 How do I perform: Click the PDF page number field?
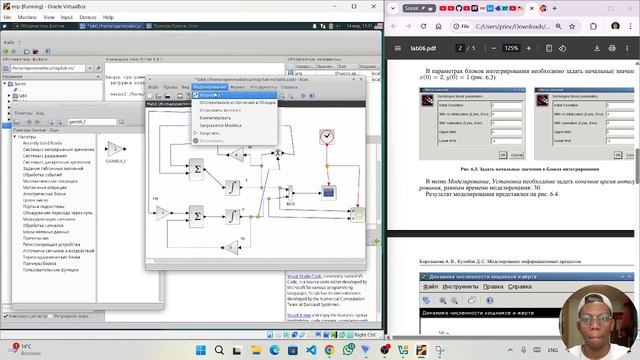point(460,48)
